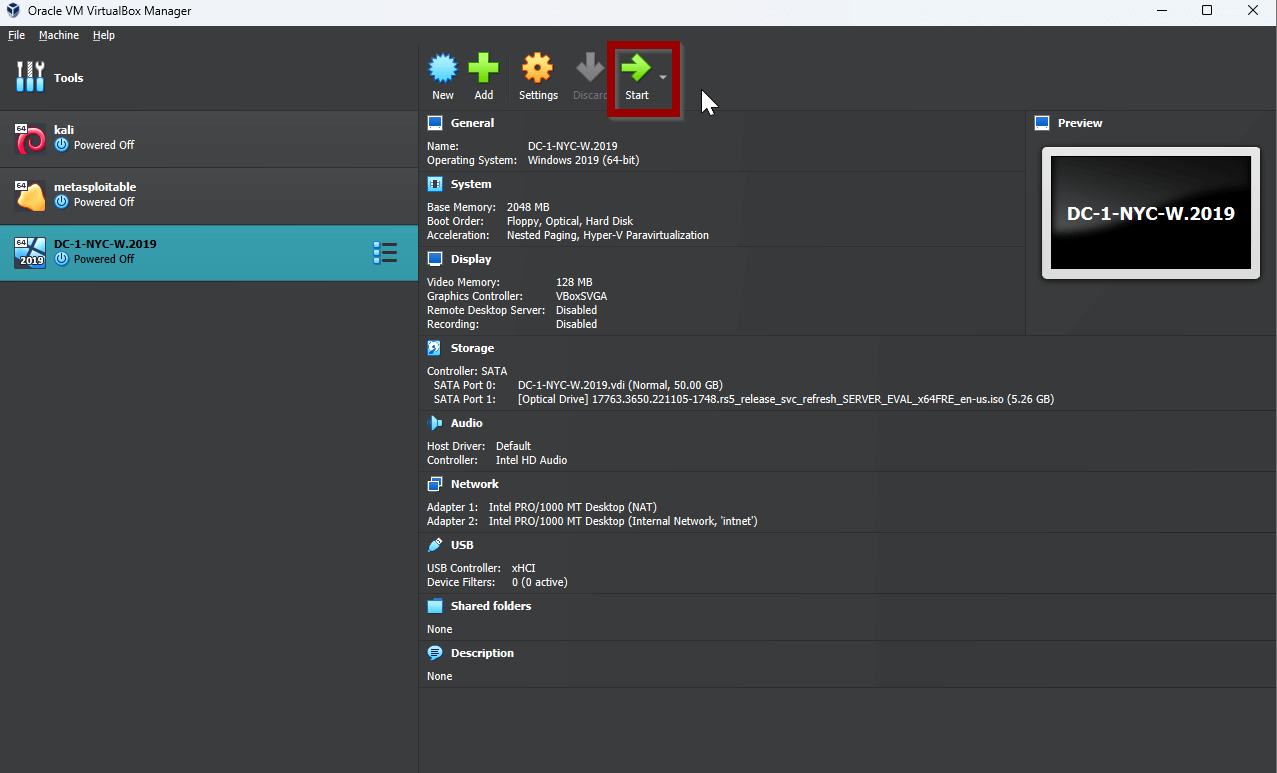Click the DC-1-NYC-W.2019 Powered Off status icon

tap(62, 259)
